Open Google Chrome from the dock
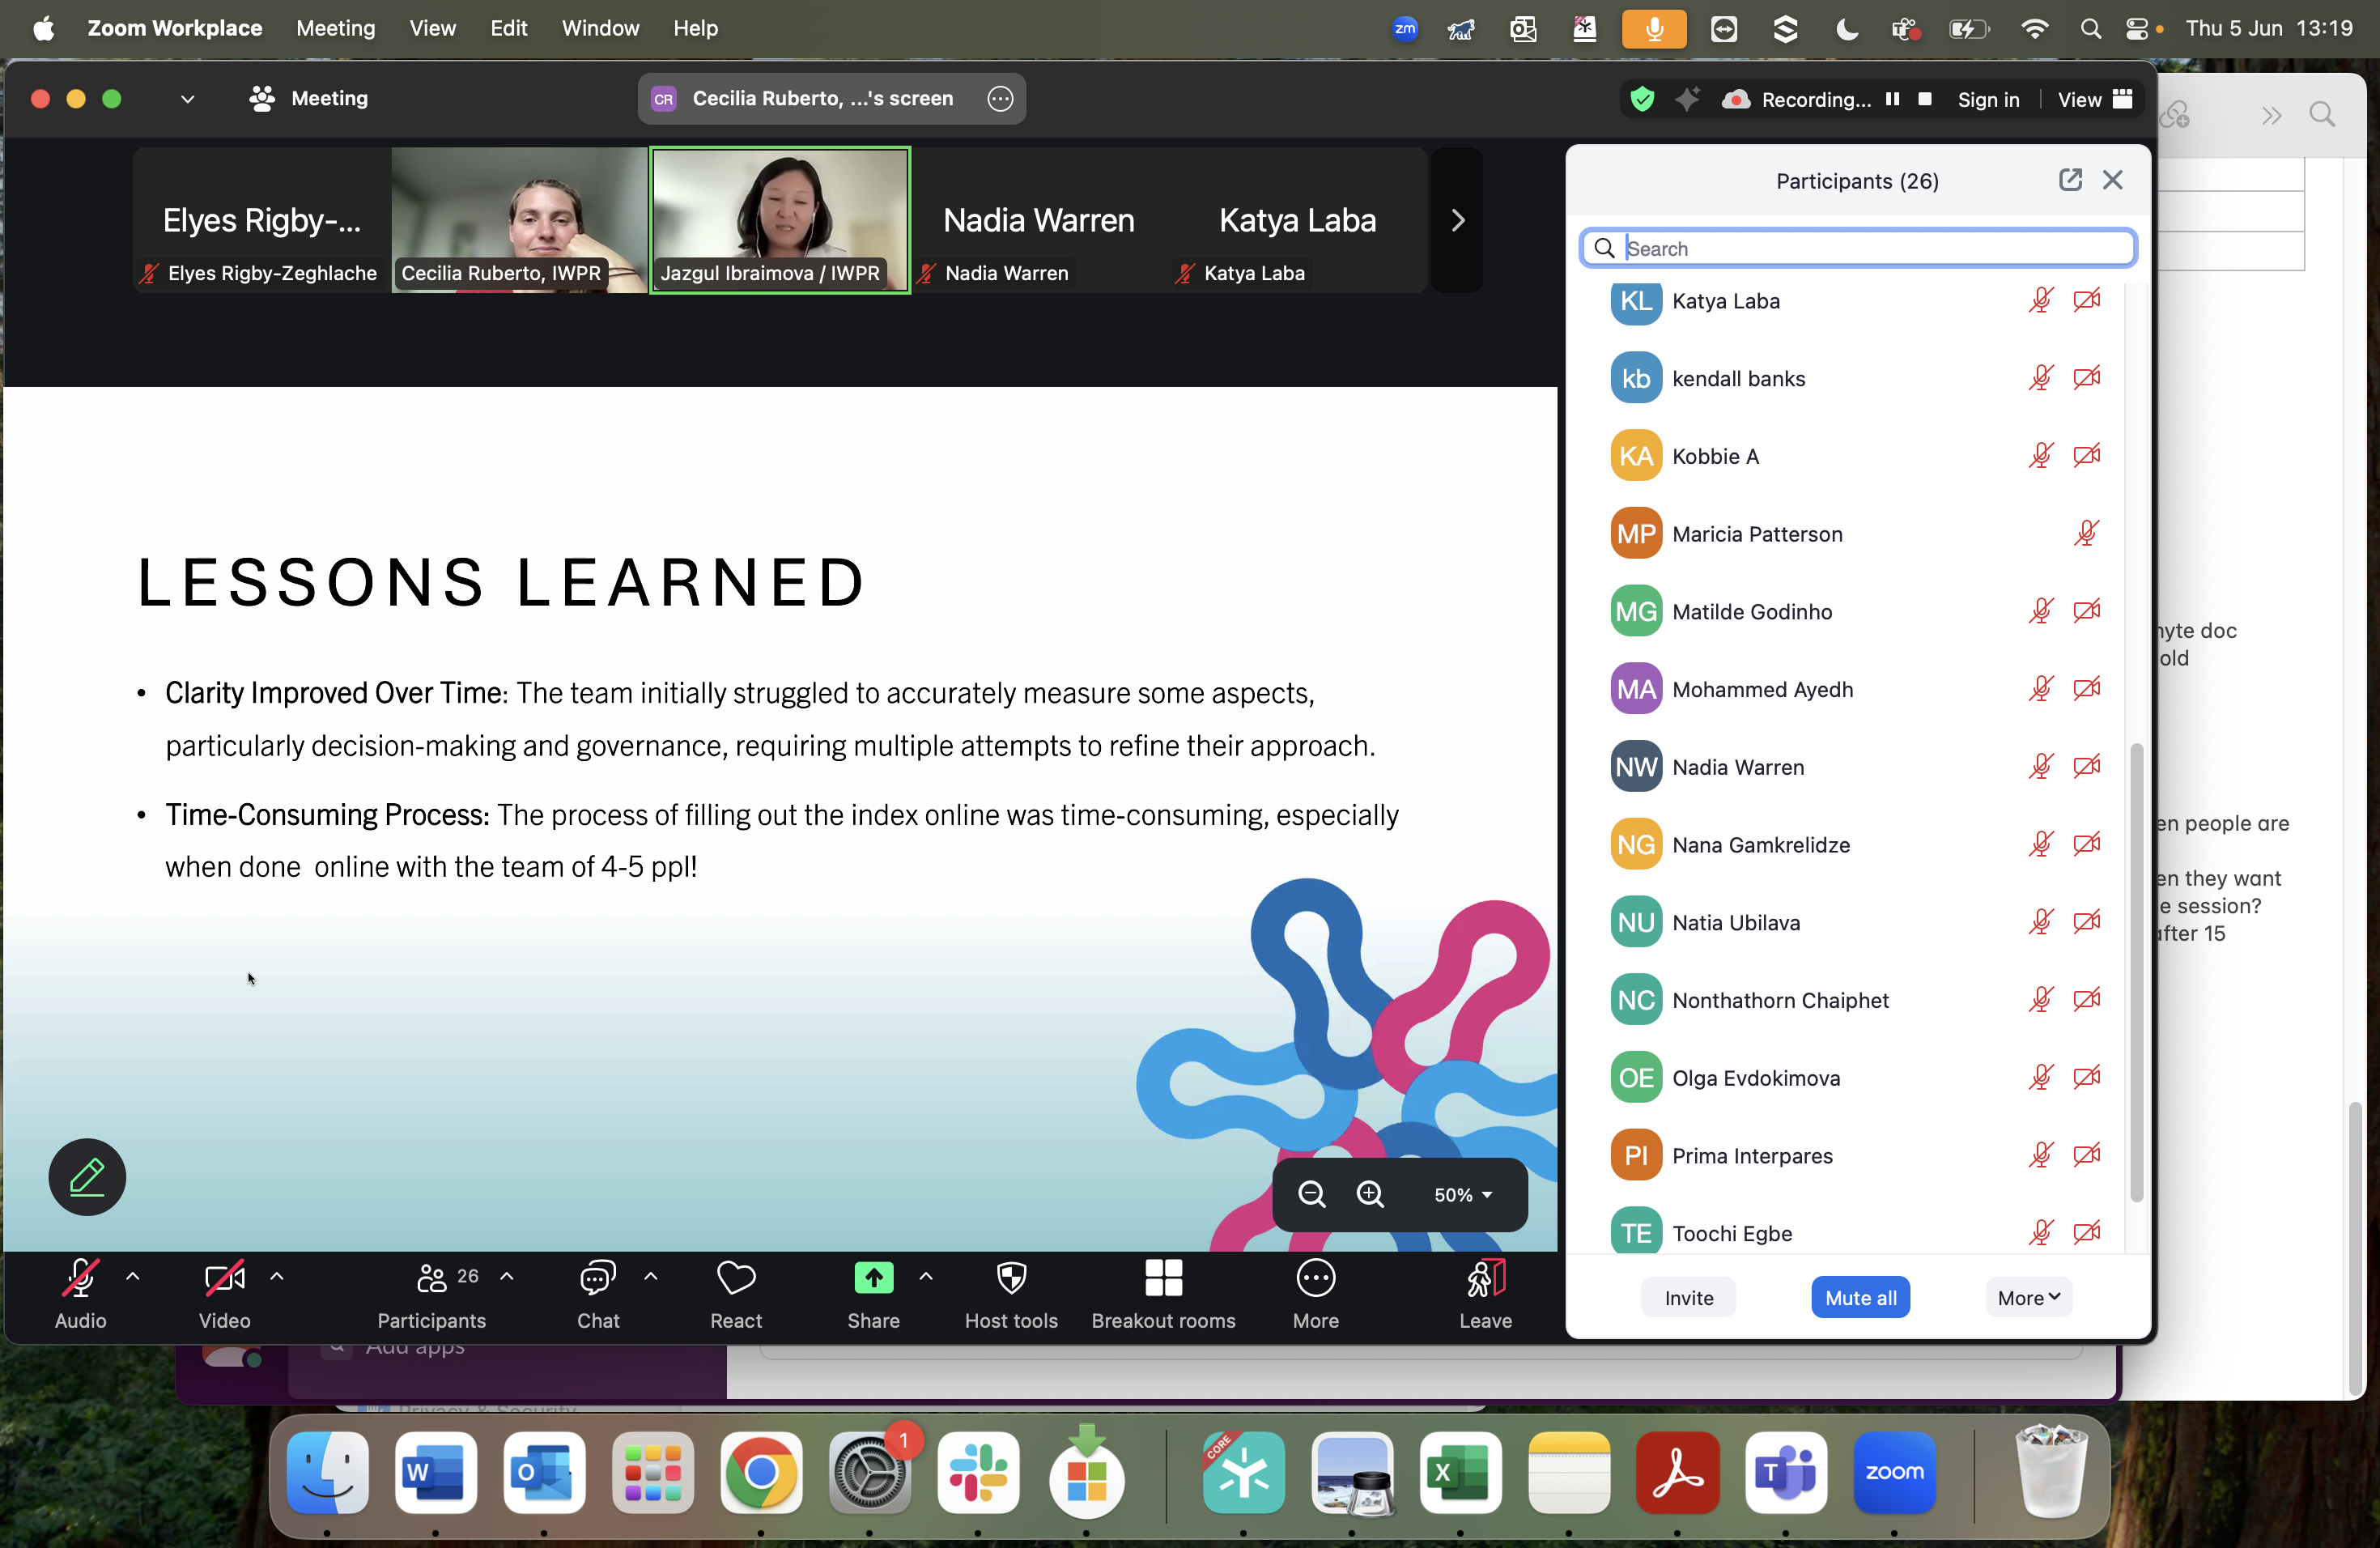 pos(761,1472)
